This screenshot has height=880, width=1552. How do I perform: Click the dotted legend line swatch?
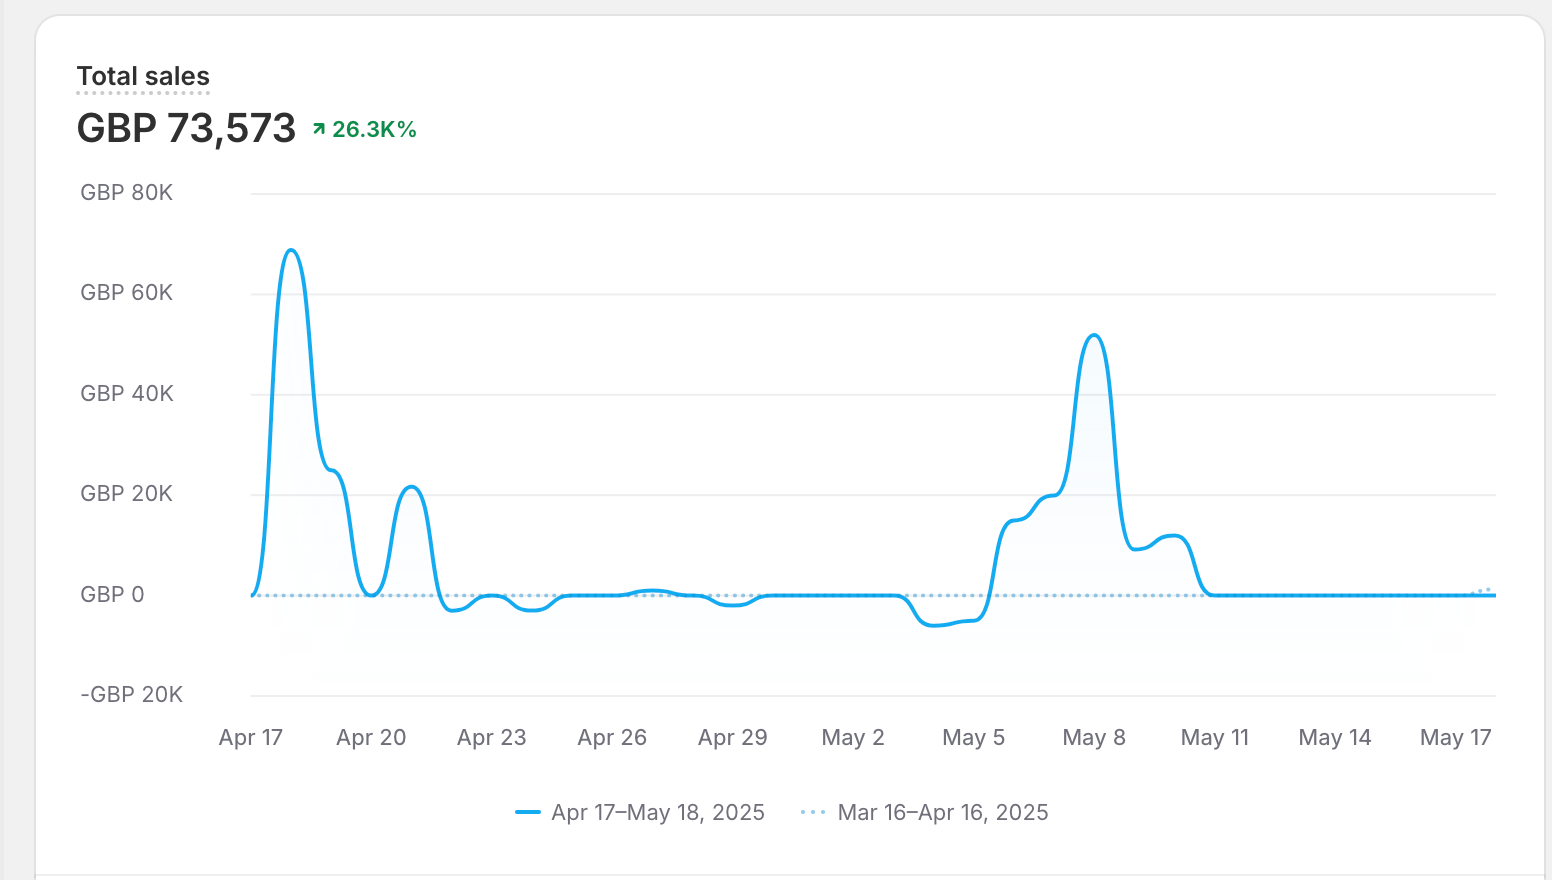[813, 813]
